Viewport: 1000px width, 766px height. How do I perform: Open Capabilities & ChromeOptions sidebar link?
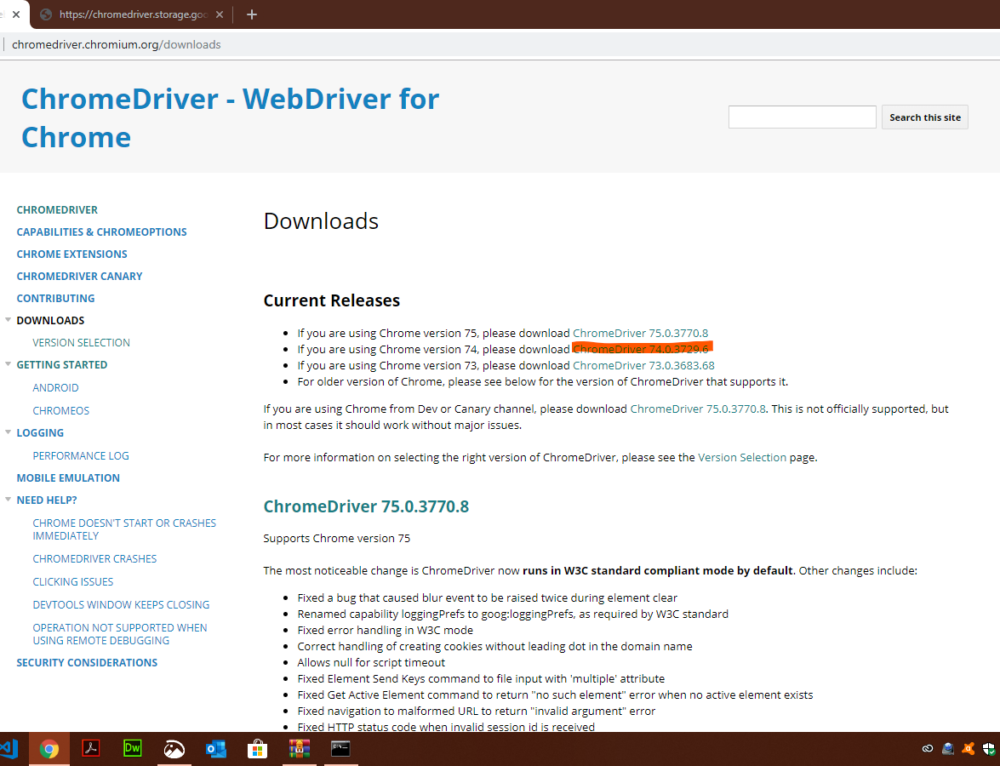pos(101,232)
